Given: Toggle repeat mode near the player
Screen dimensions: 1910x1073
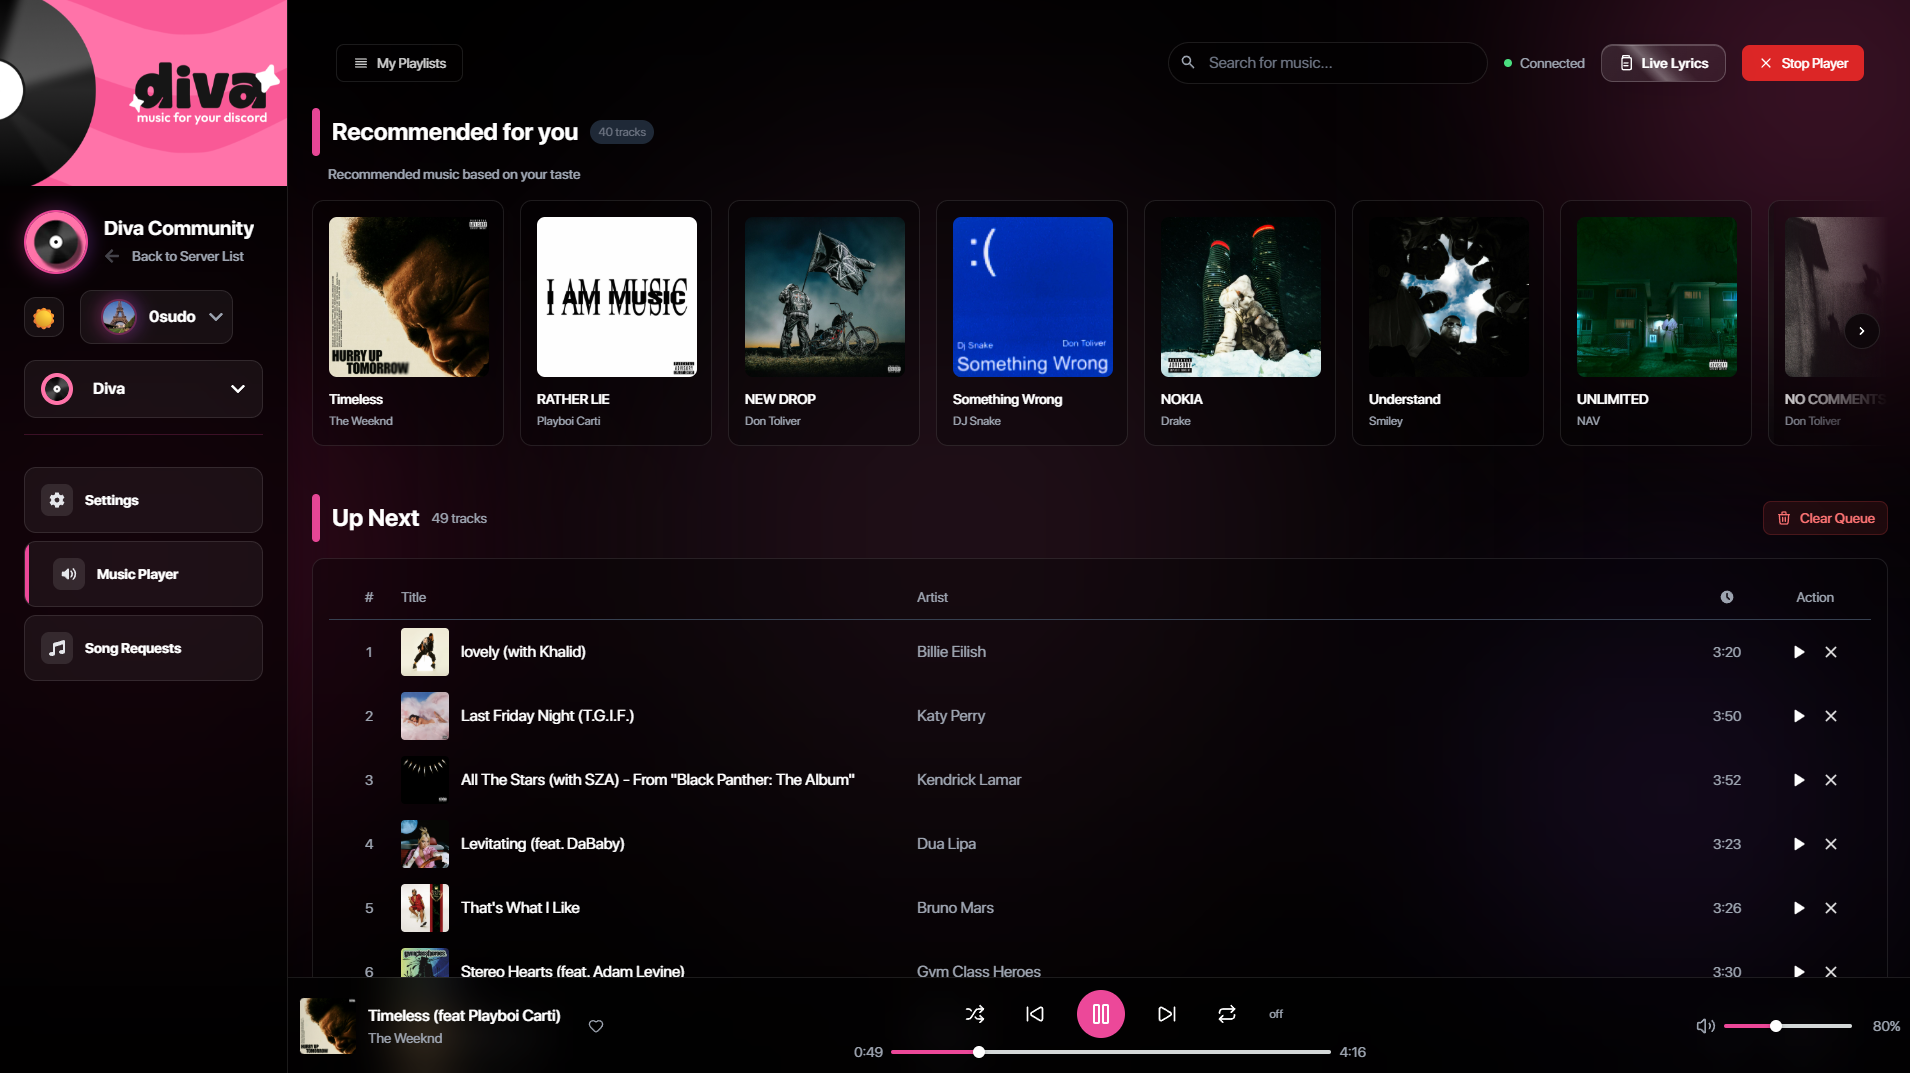Looking at the screenshot, I should [1227, 1013].
